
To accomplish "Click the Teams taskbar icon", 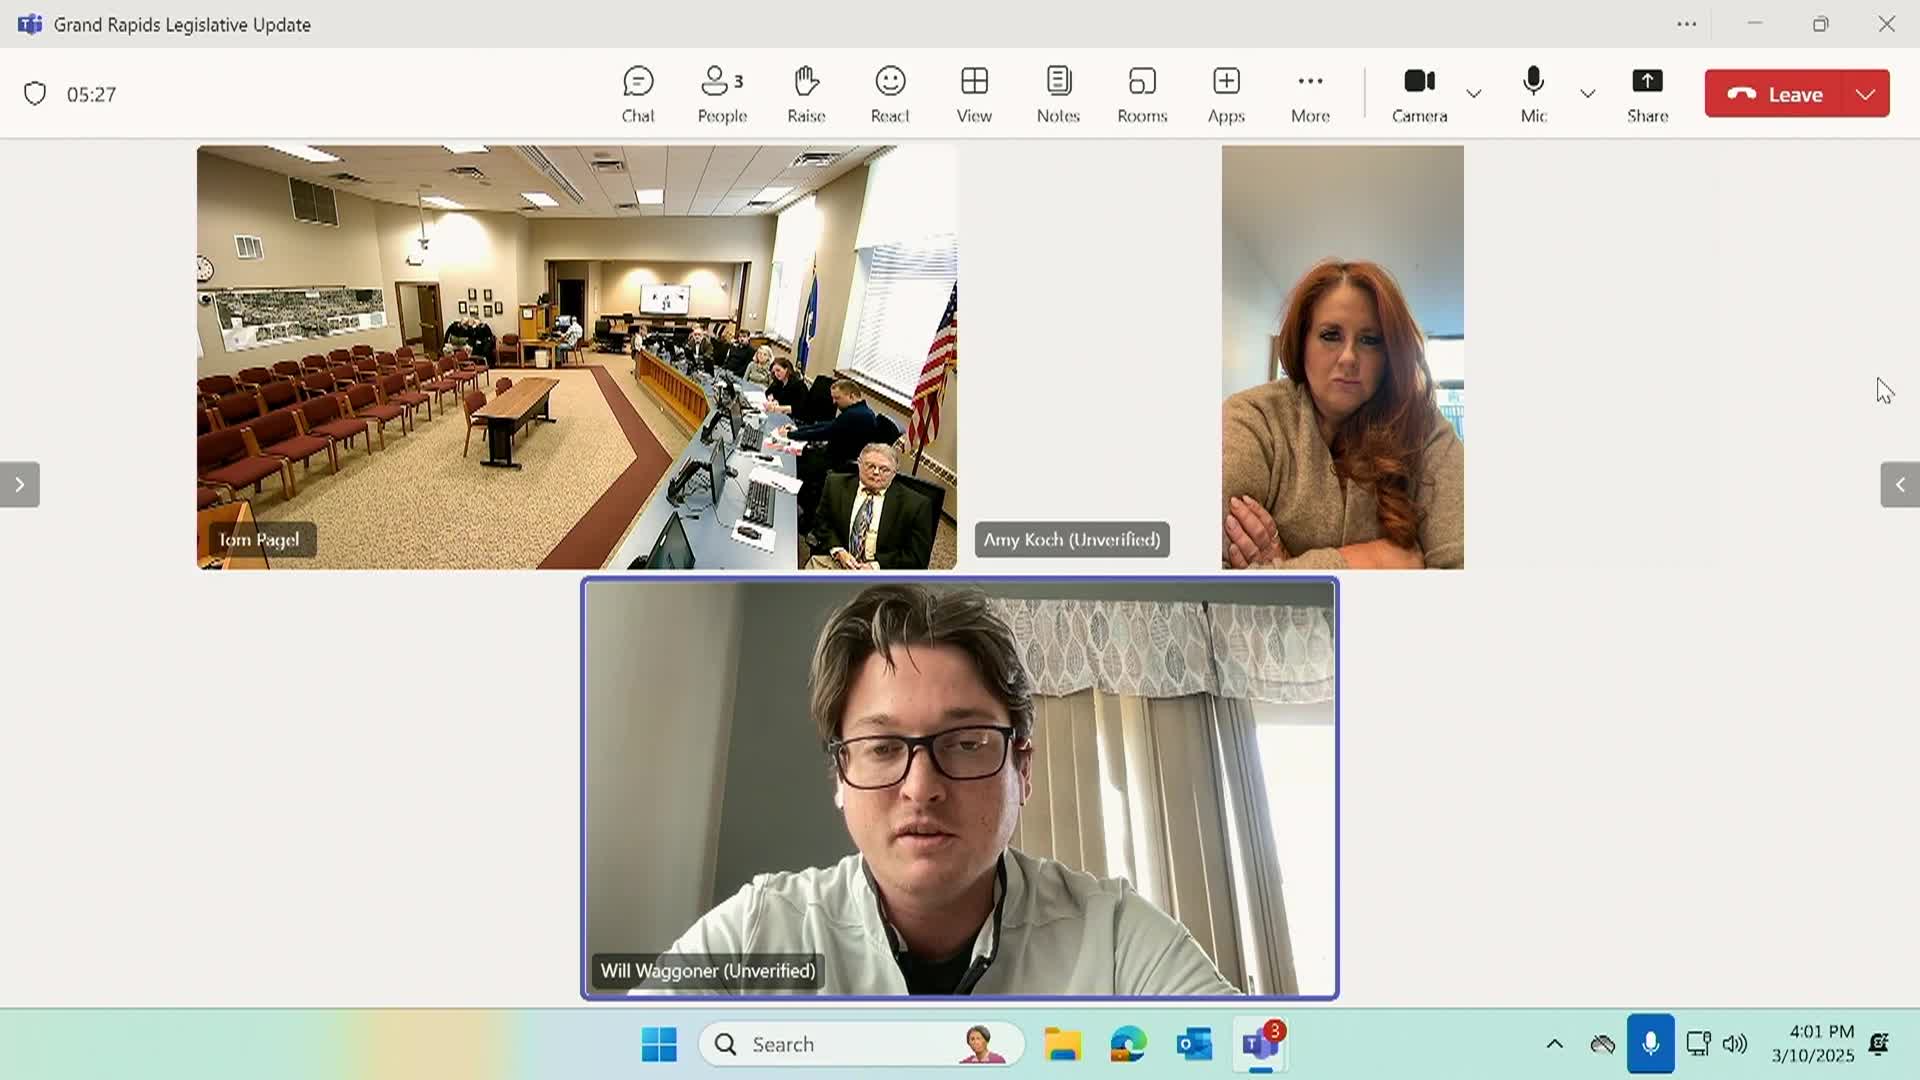I will click(1261, 1044).
